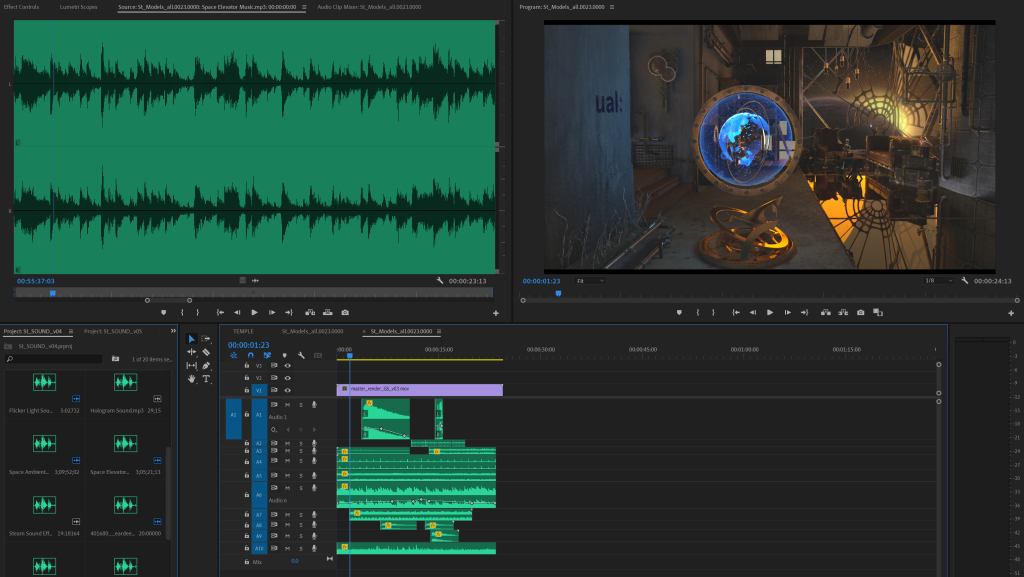
Task: Mute audio track A1
Action: click(287, 405)
